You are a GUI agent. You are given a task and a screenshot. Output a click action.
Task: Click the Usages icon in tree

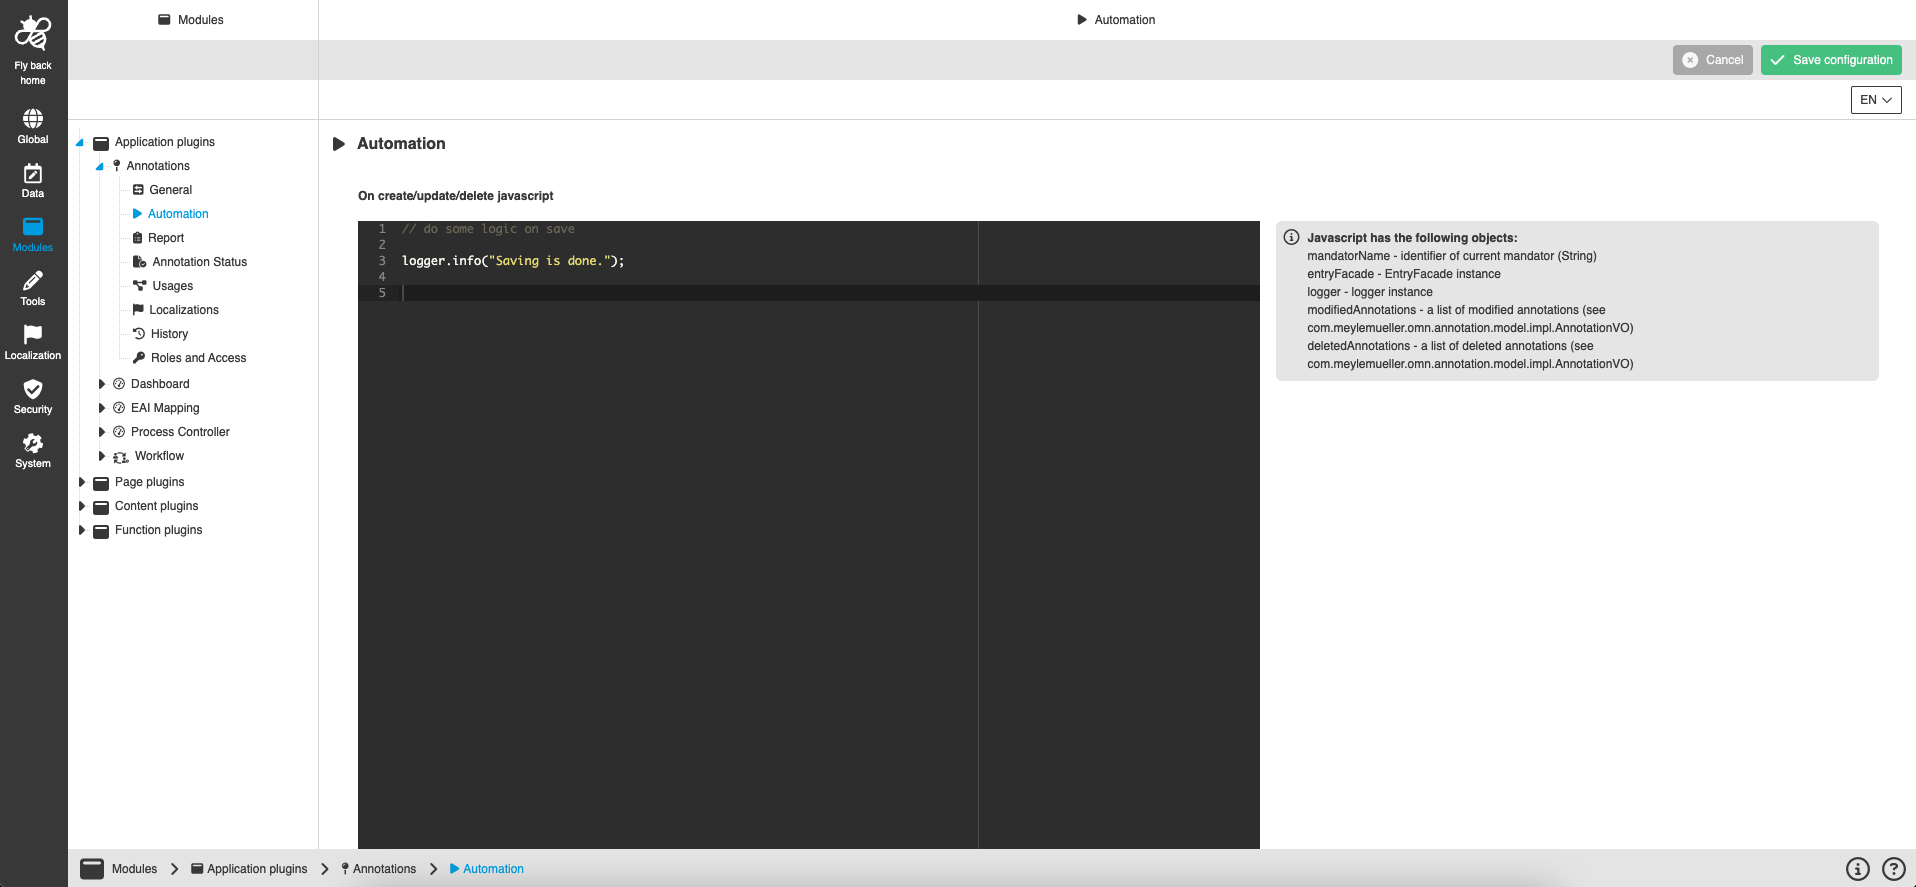click(140, 286)
